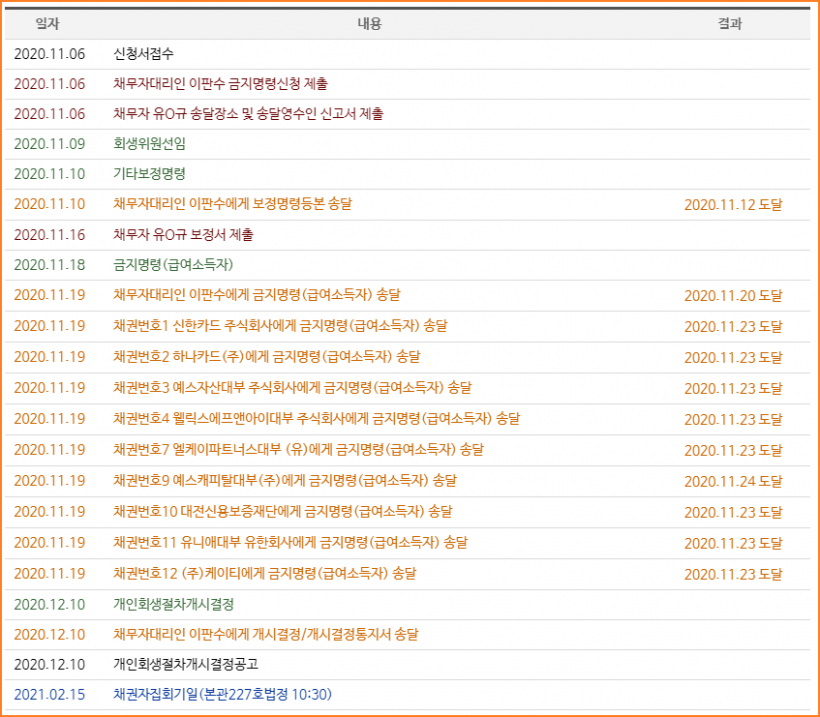Click the 2020.11.16 date cell
The image size is (820, 717).
[x=50, y=234]
